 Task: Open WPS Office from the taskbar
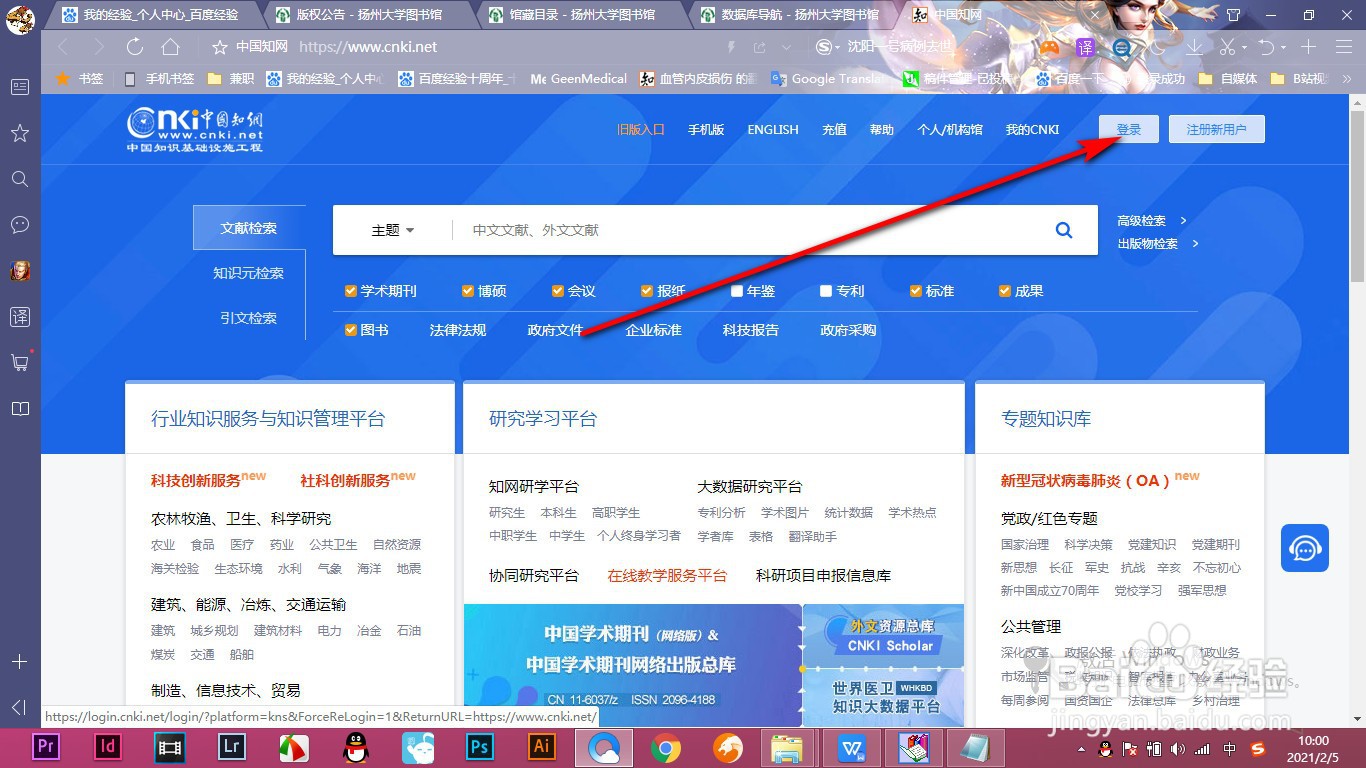coord(853,747)
